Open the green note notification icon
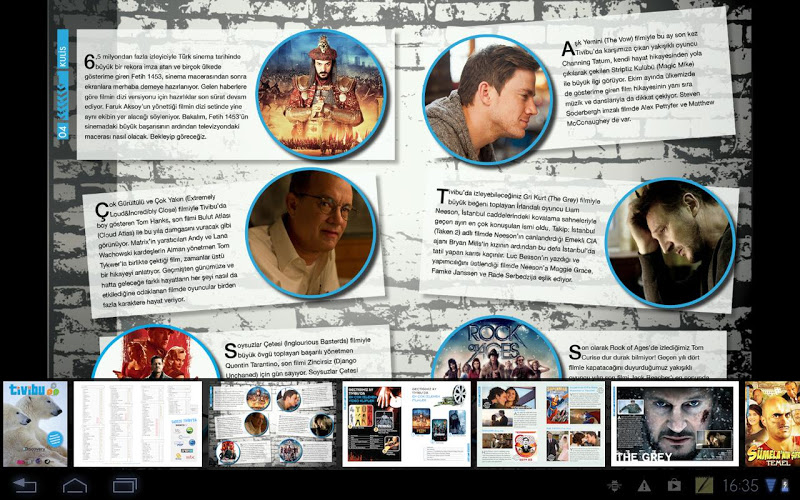Screen dimensions: 800x500 704,485
